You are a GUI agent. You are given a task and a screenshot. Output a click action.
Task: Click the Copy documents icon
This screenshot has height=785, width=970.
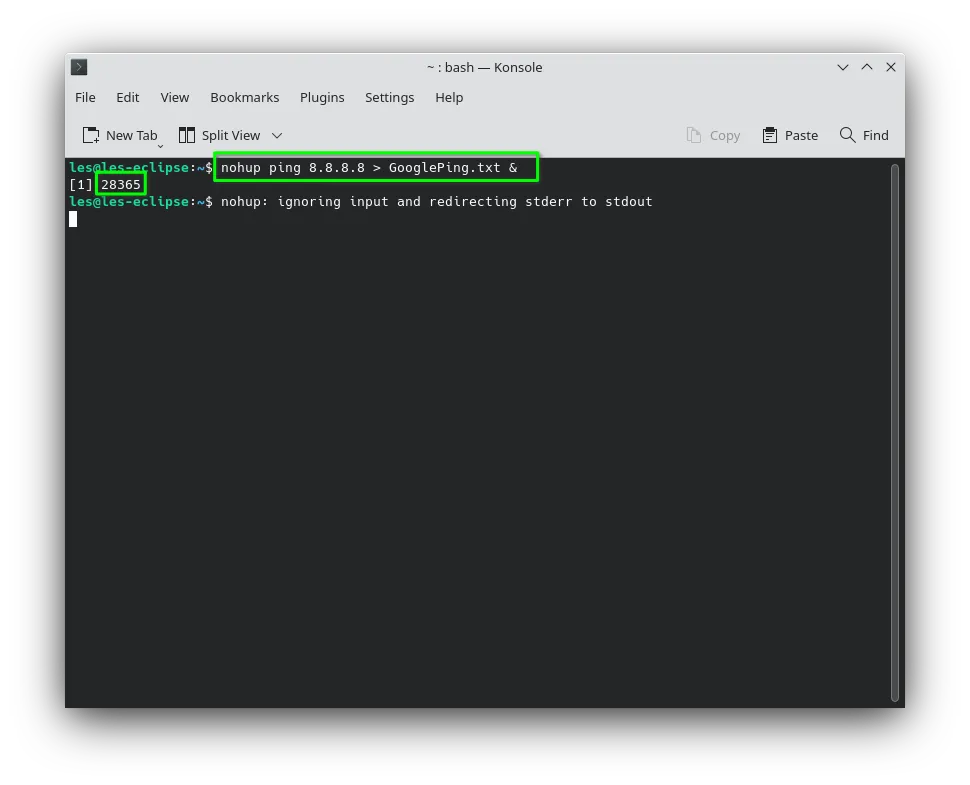tap(693, 135)
